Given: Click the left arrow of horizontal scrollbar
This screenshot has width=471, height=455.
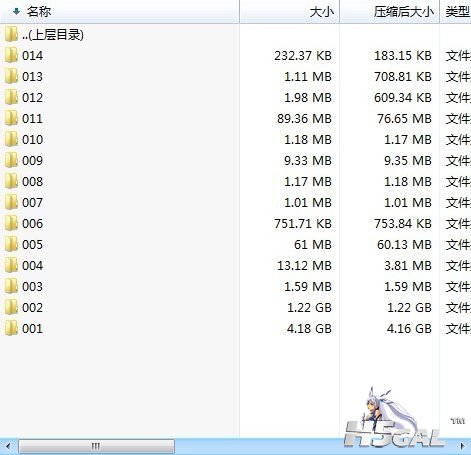Looking at the screenshot, I should click(8, 446).
